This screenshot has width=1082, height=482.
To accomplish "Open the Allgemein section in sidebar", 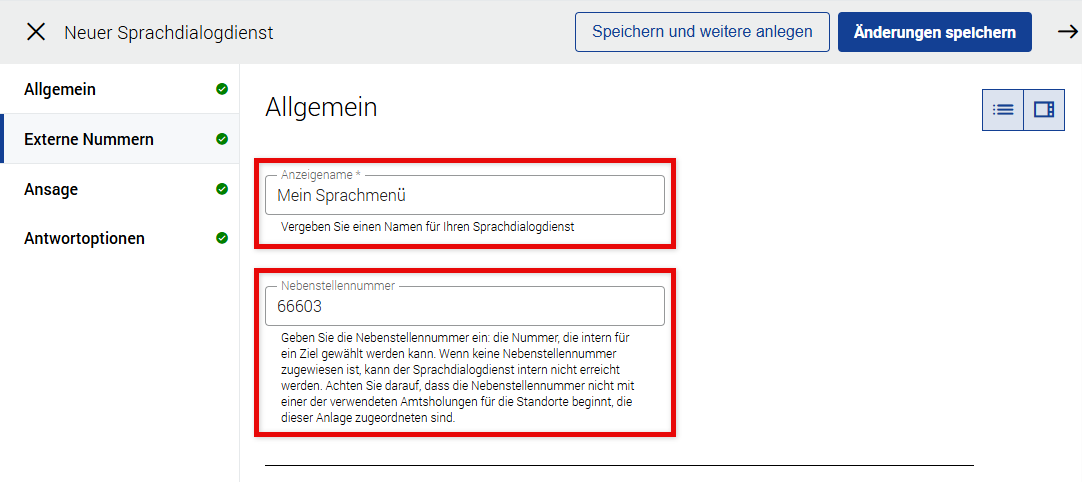I will [x=60, y=89].
